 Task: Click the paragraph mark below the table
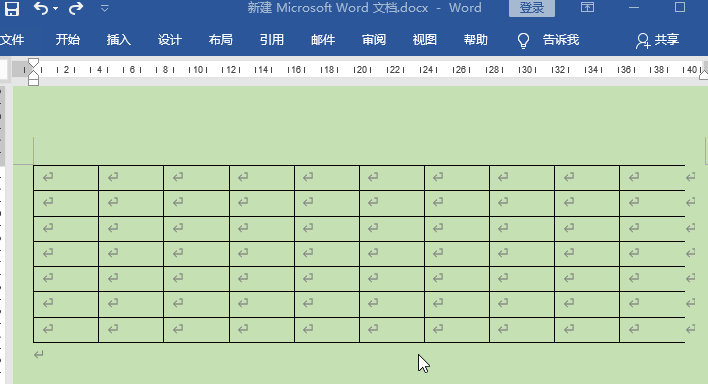(x=39, y=355)
